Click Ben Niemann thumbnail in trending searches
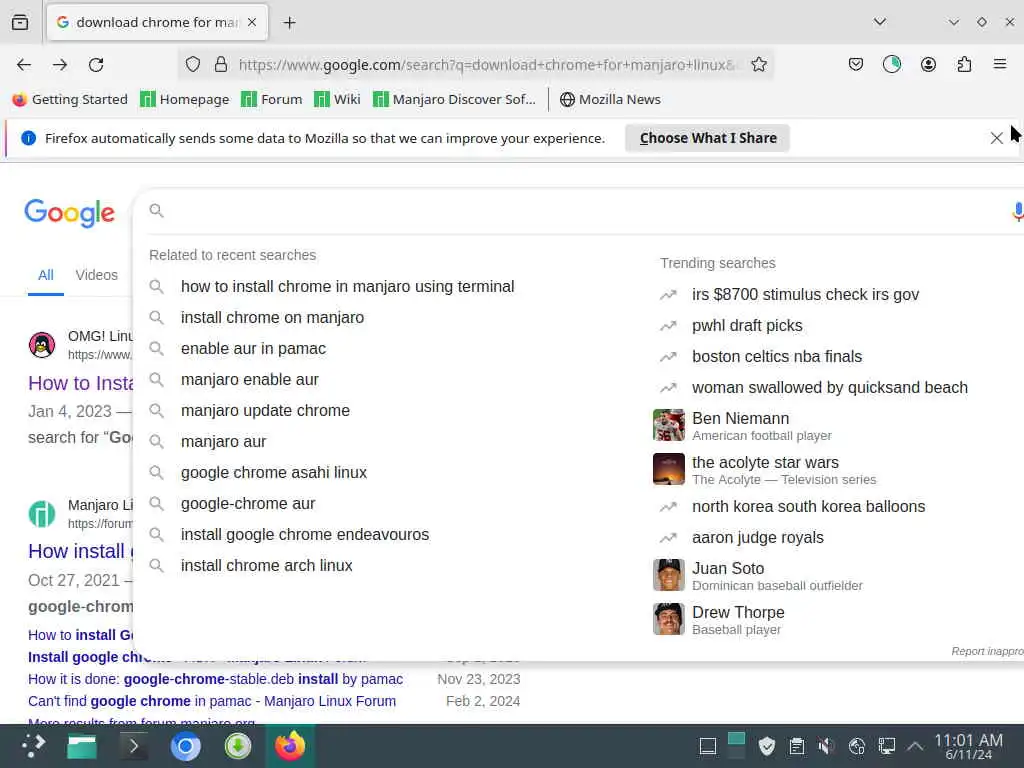1024x768 pixels. [669, 425]
